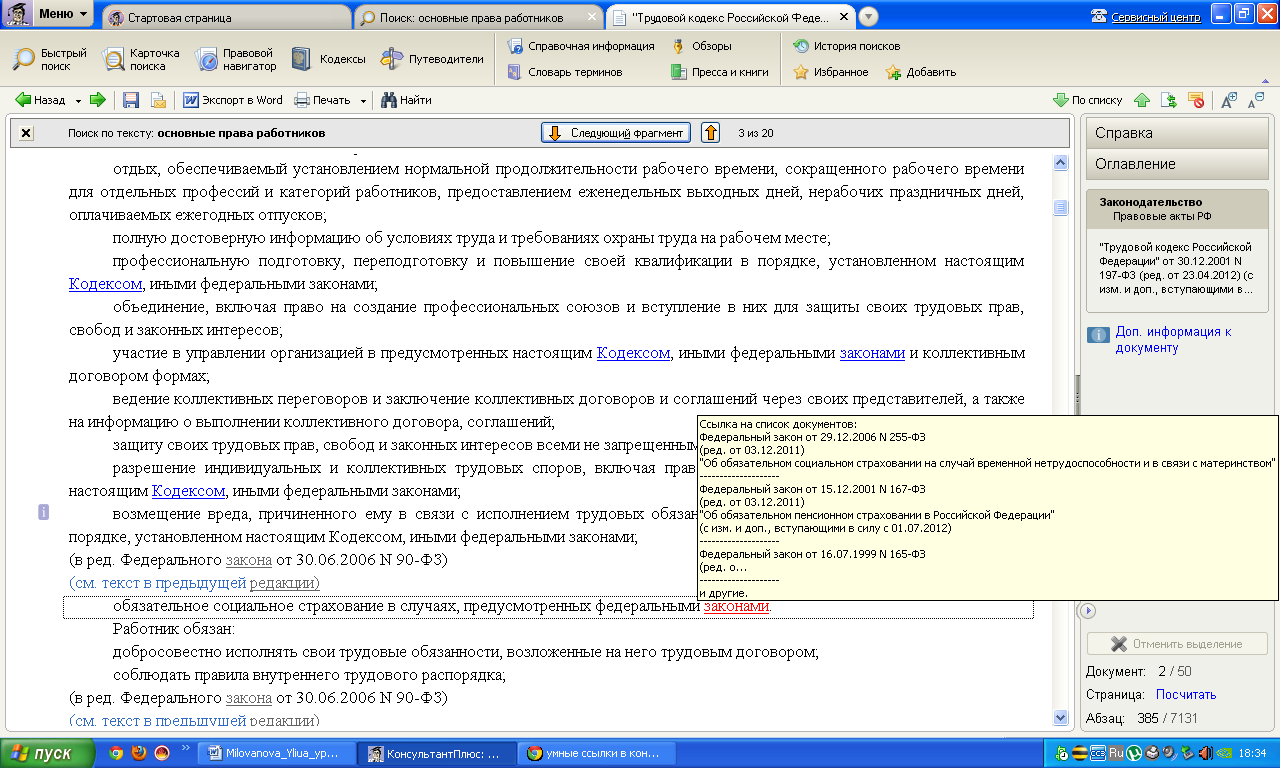Viewport: 1280px width, 768px height.
Task: Click the orange up arrow previous fragment
Action: pos(710,133)
